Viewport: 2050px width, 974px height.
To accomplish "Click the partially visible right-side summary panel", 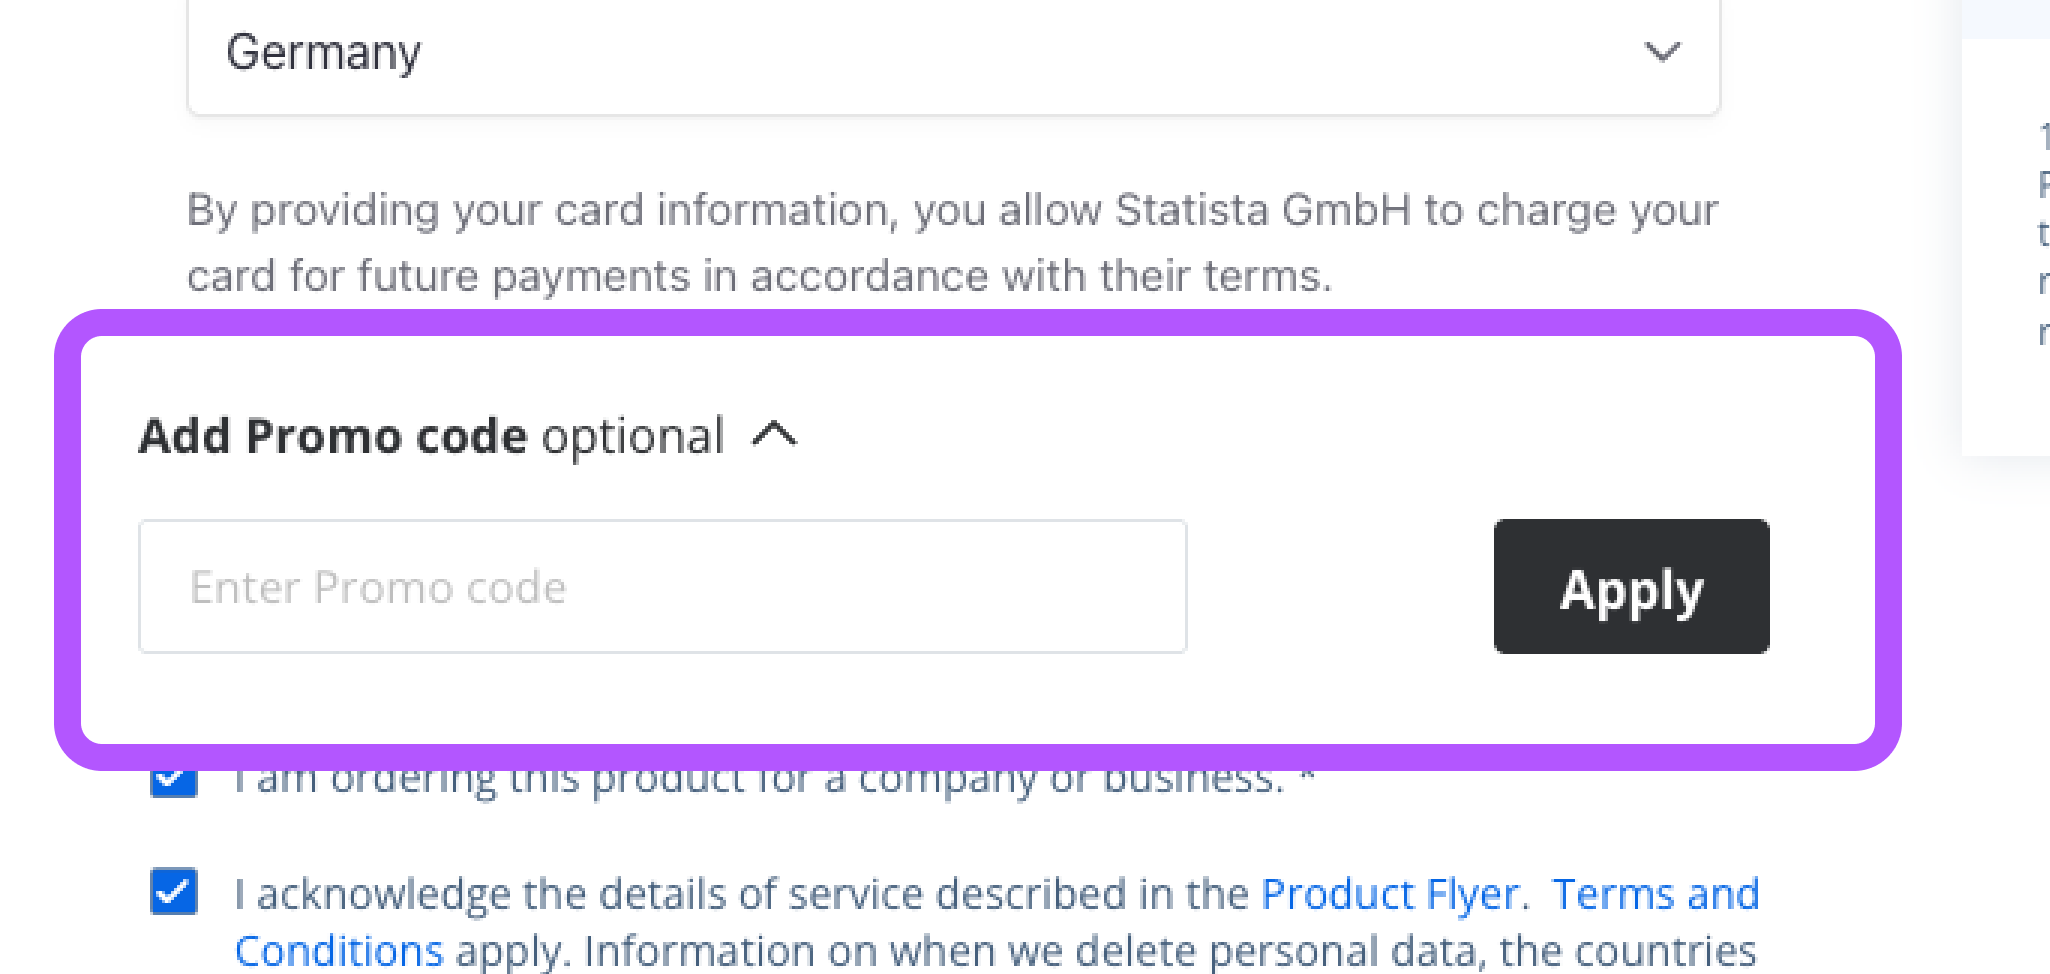I will point(2010,250).
